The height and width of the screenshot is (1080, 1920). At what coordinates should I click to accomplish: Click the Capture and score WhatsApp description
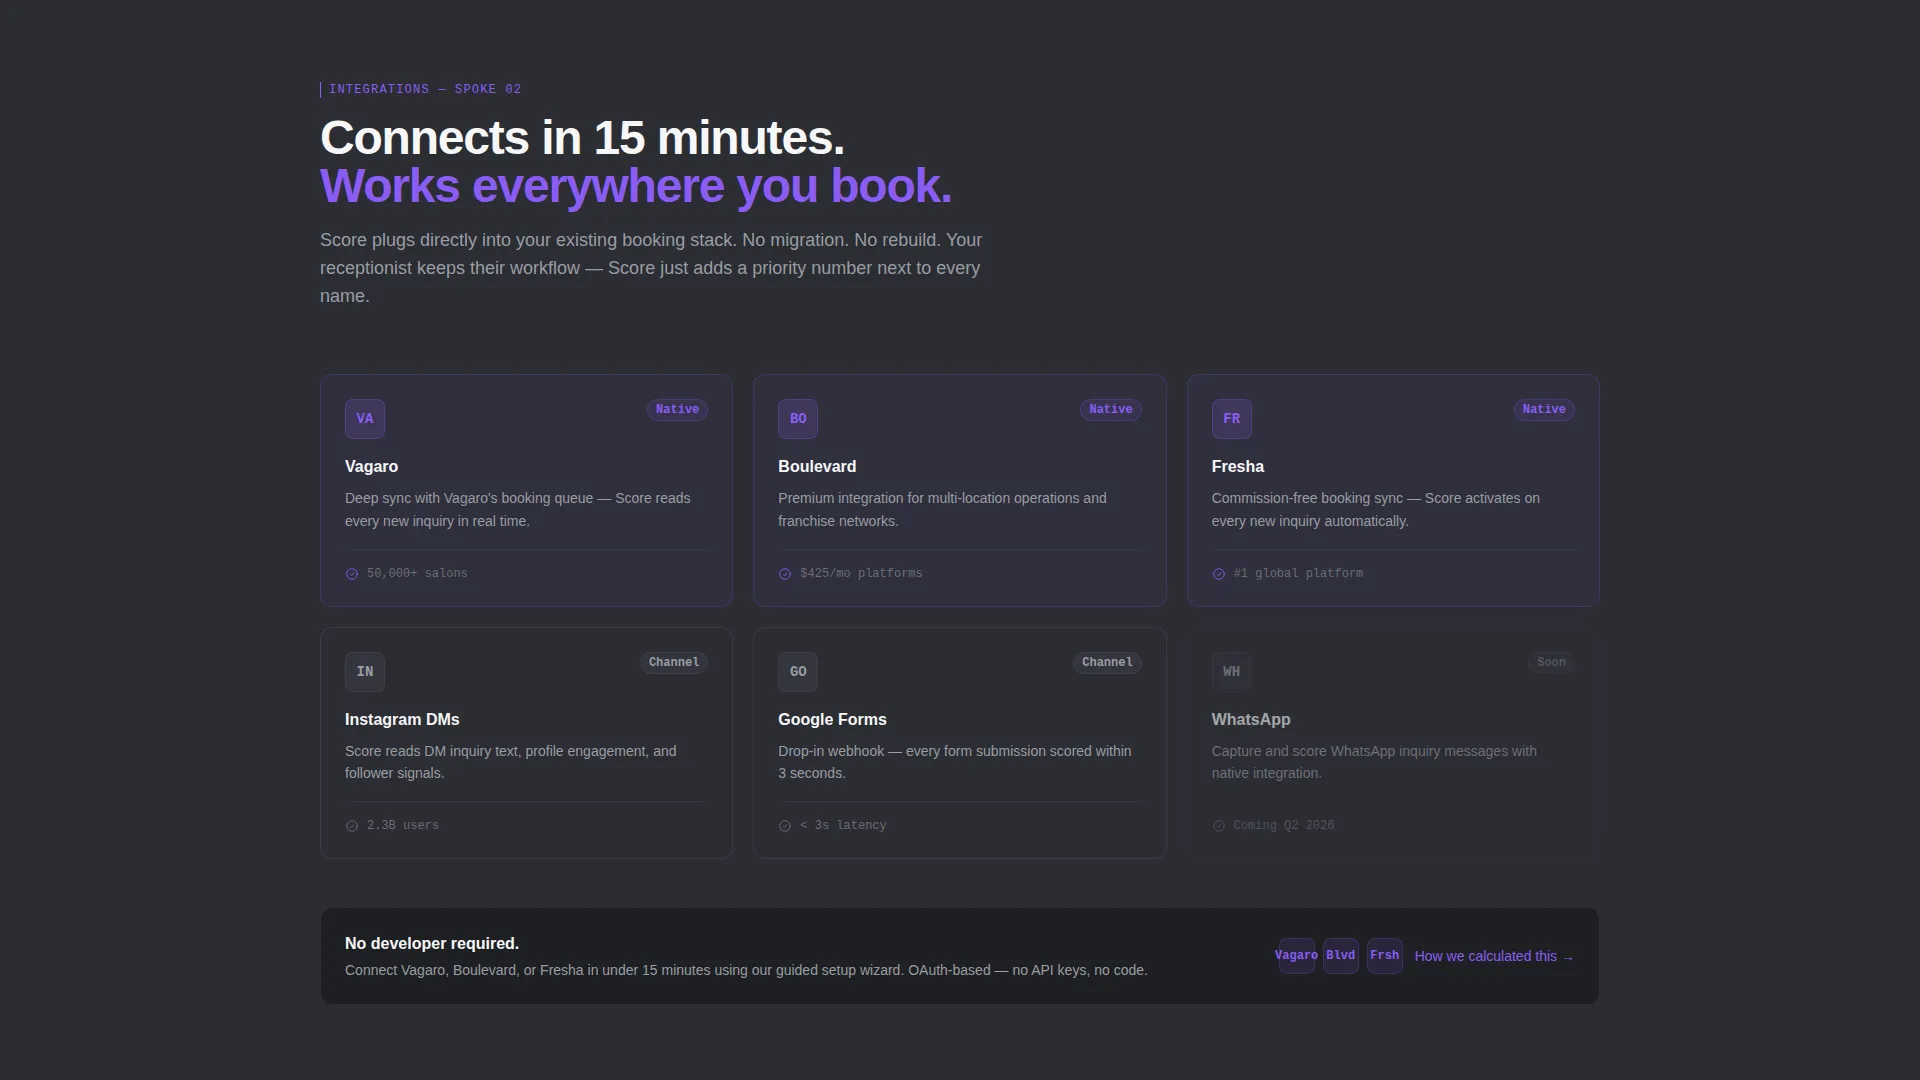[1374, 762]
